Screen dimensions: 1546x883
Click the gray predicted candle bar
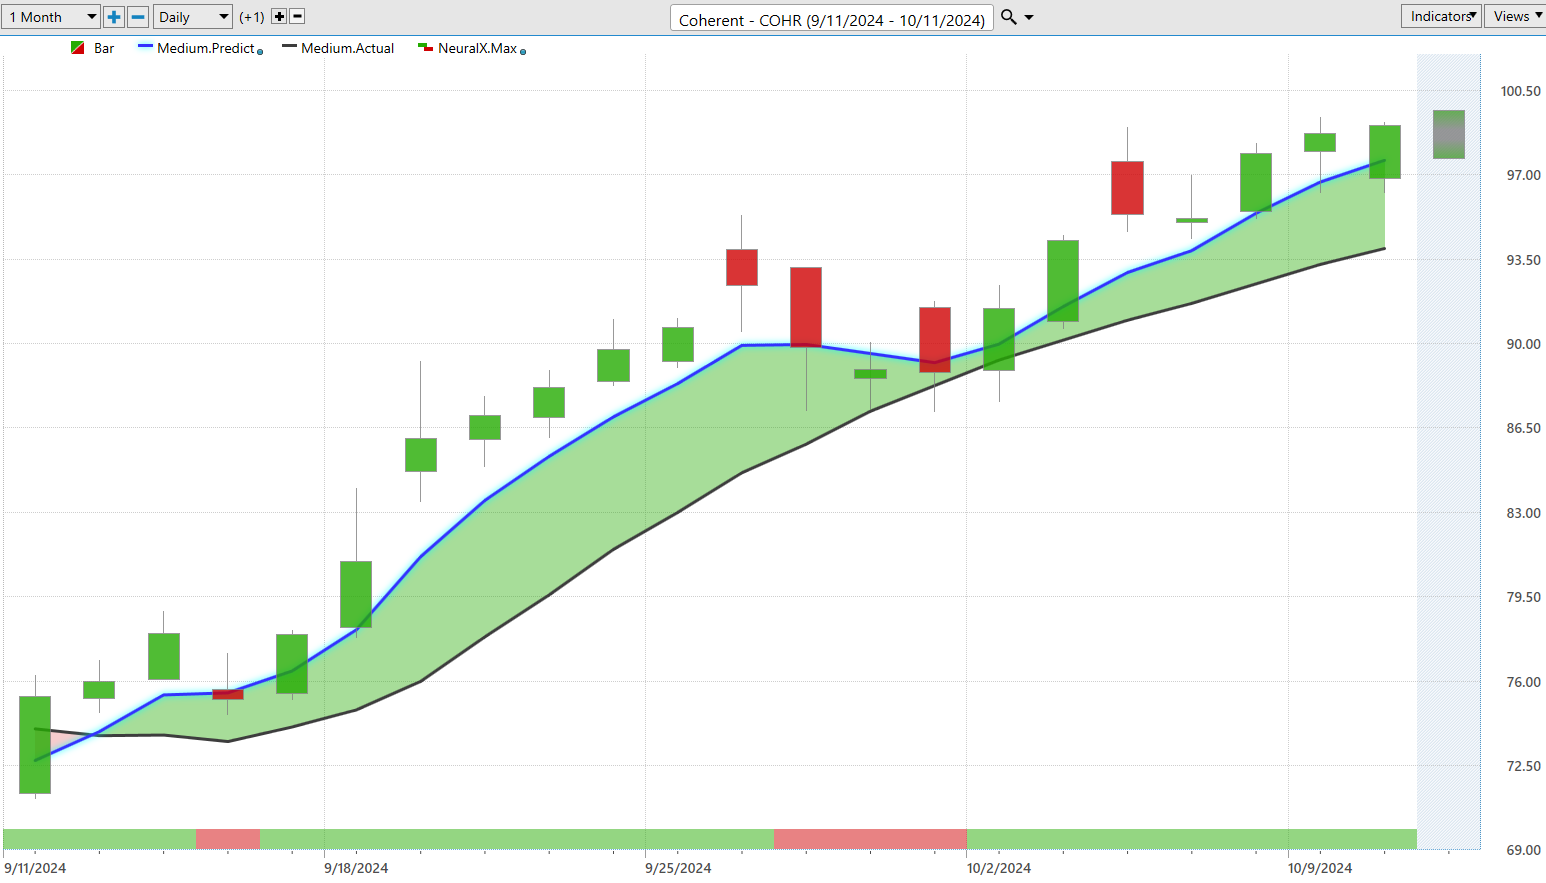pos(1449,134)
